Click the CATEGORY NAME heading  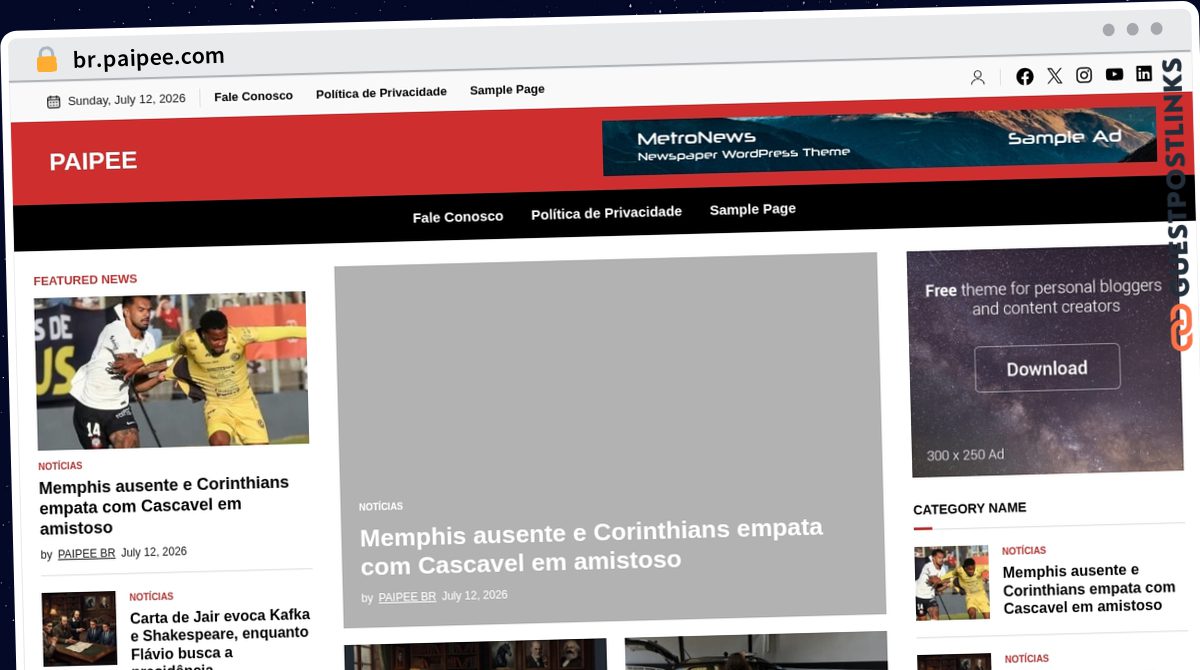pyautogui.click(x=970, y=509)
